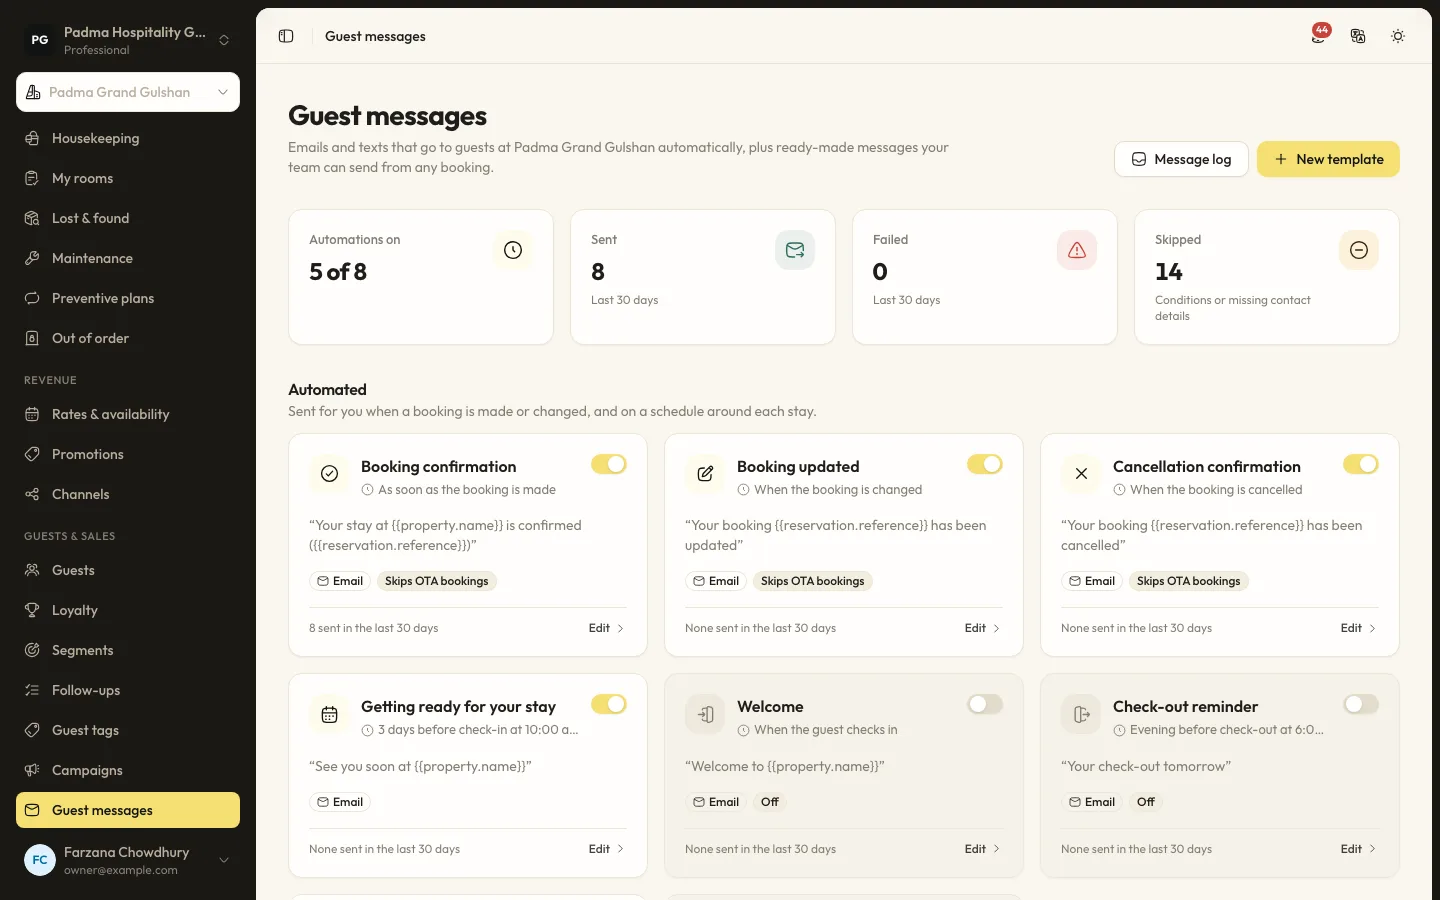Edit the Getting ready for your stay template

[x=606, y=849]
